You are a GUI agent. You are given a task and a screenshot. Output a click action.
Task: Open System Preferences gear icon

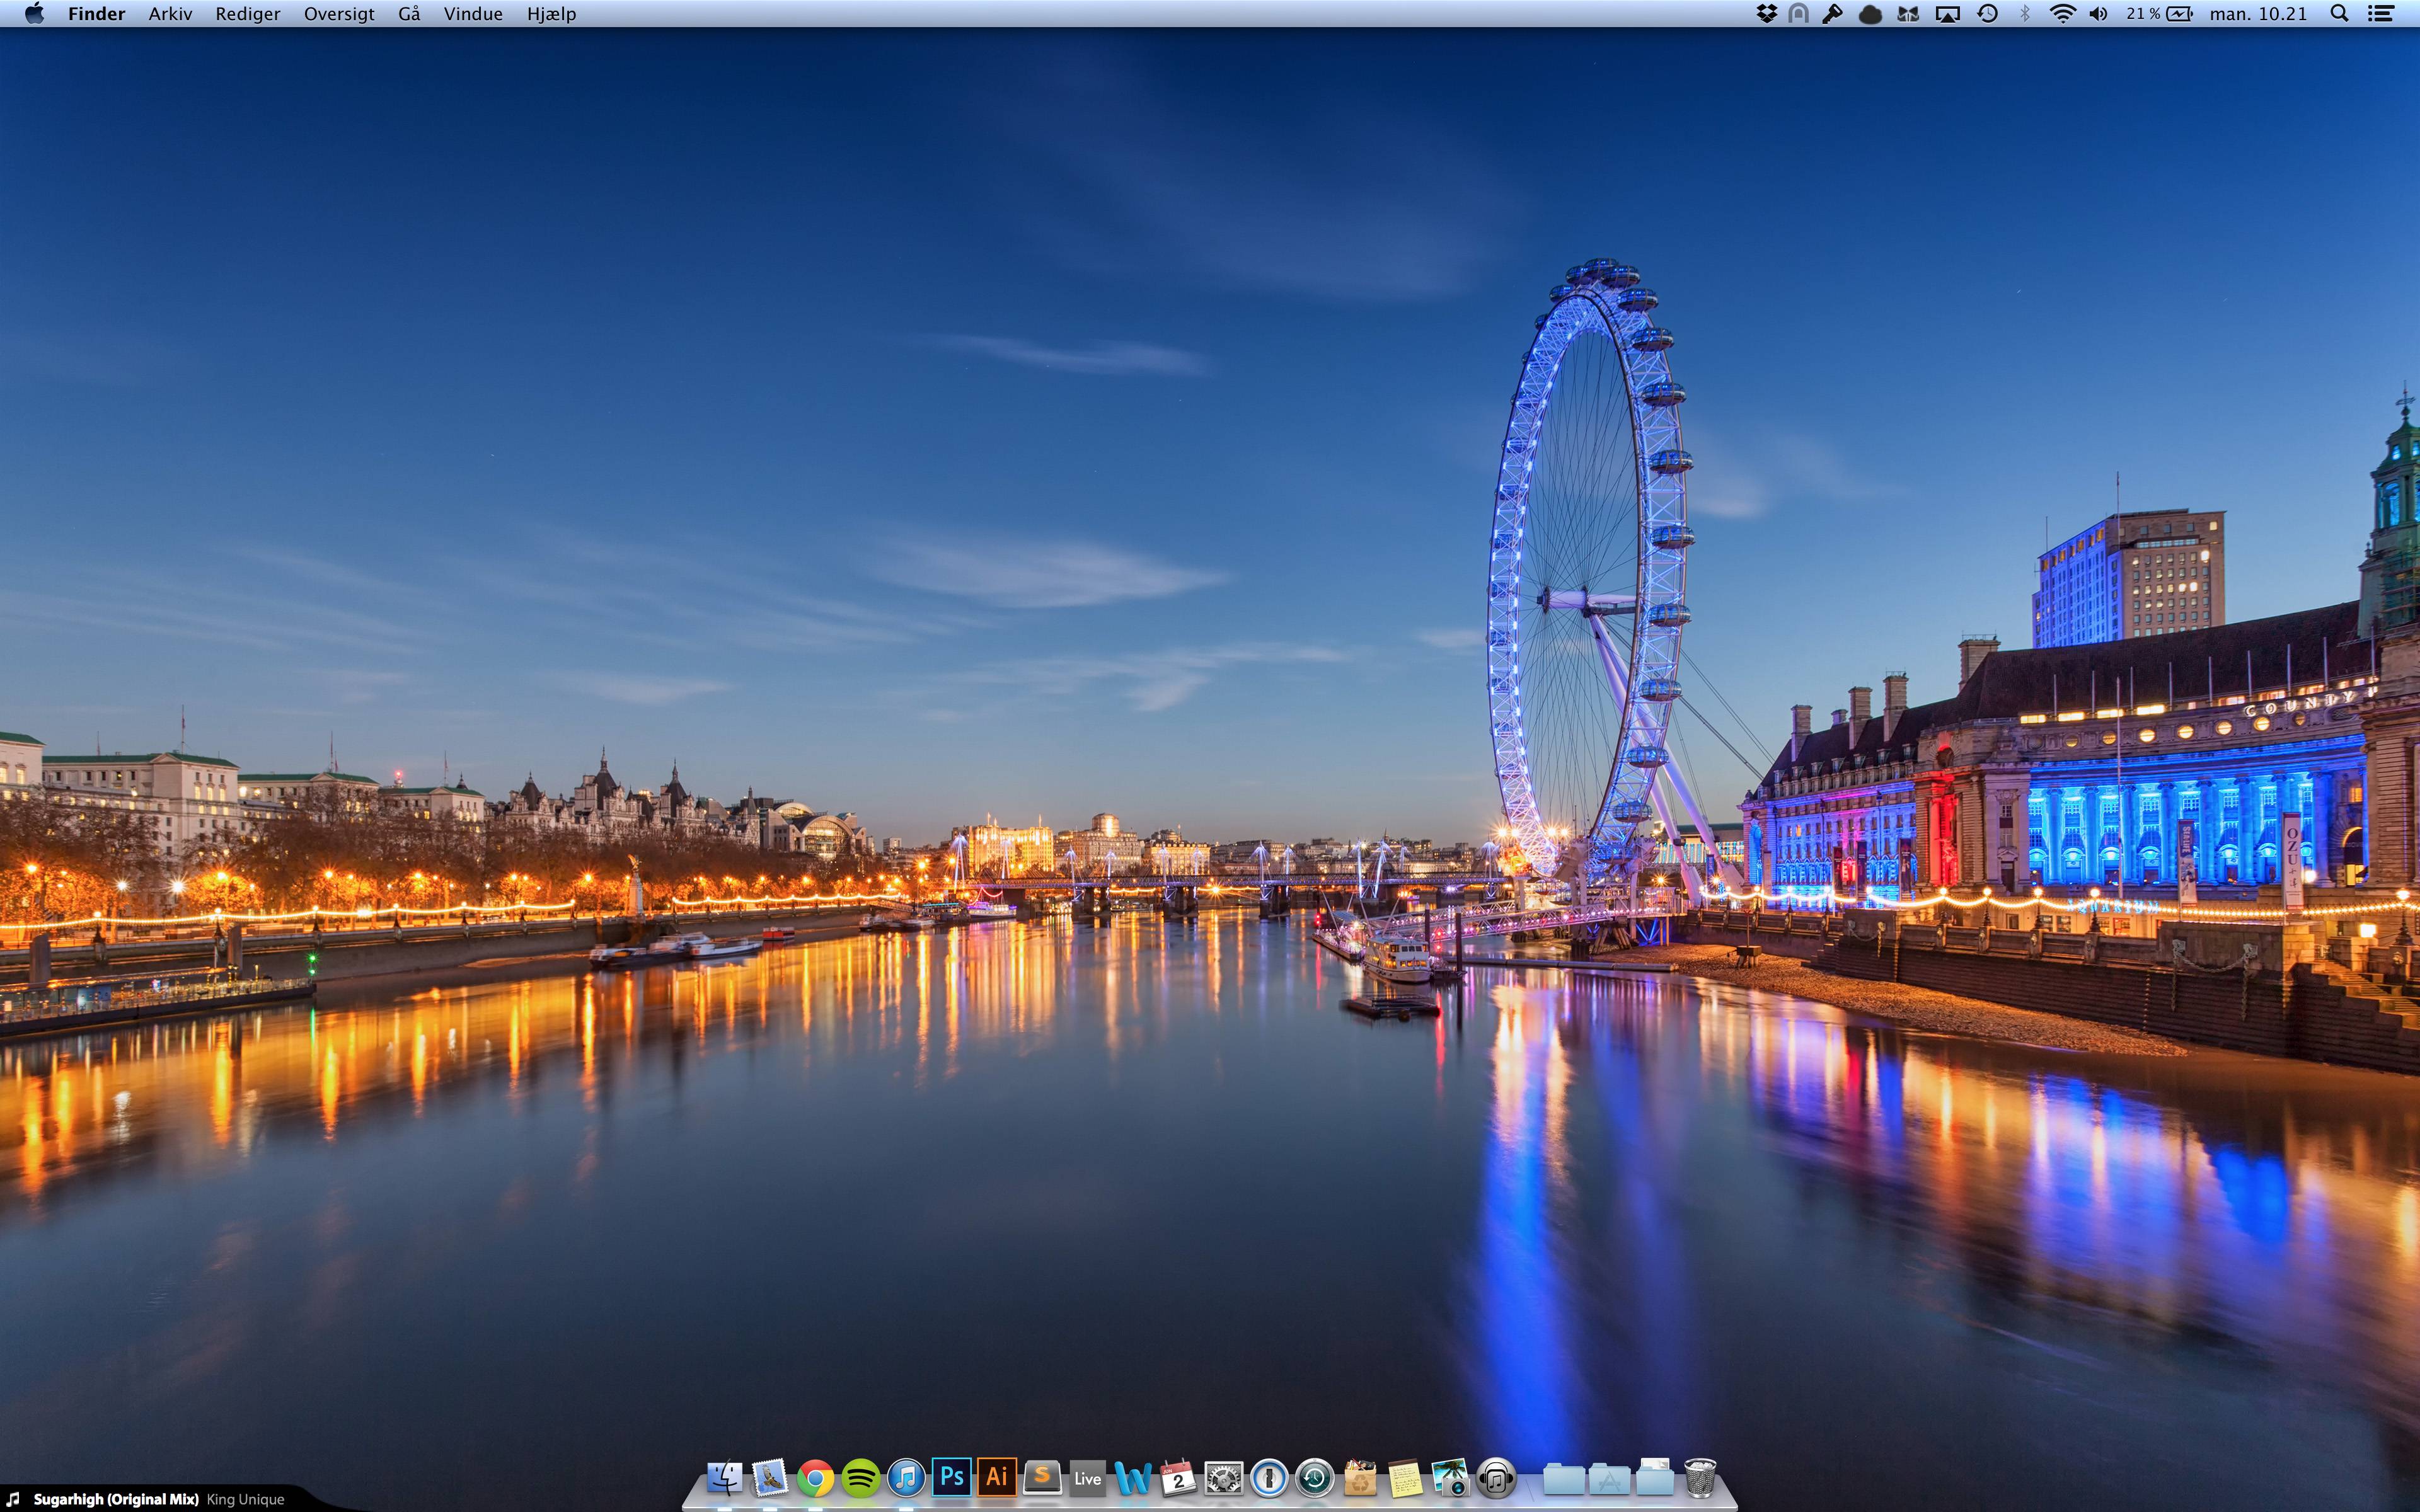tap(1223, 1478)
